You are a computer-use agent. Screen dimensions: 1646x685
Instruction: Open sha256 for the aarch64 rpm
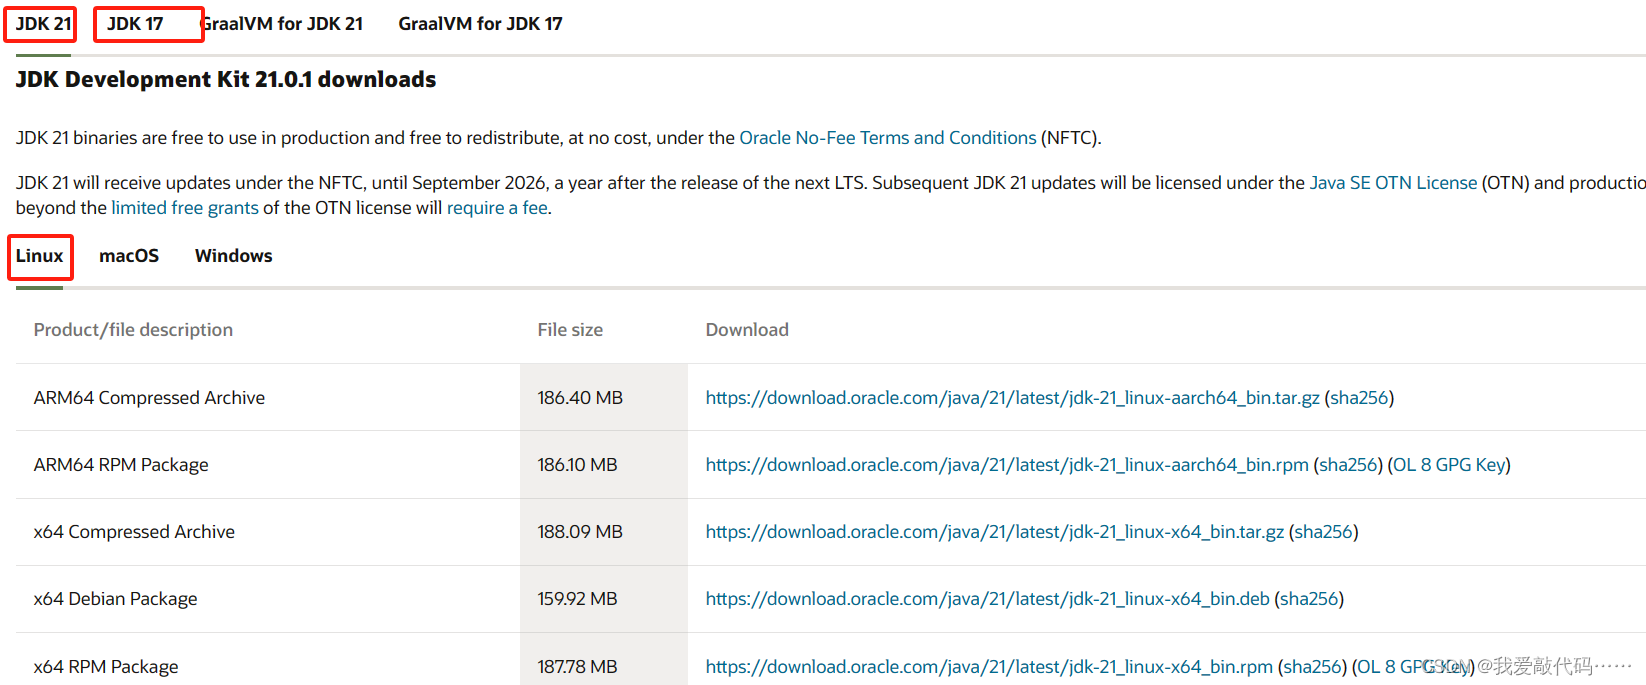[1348, 465]
